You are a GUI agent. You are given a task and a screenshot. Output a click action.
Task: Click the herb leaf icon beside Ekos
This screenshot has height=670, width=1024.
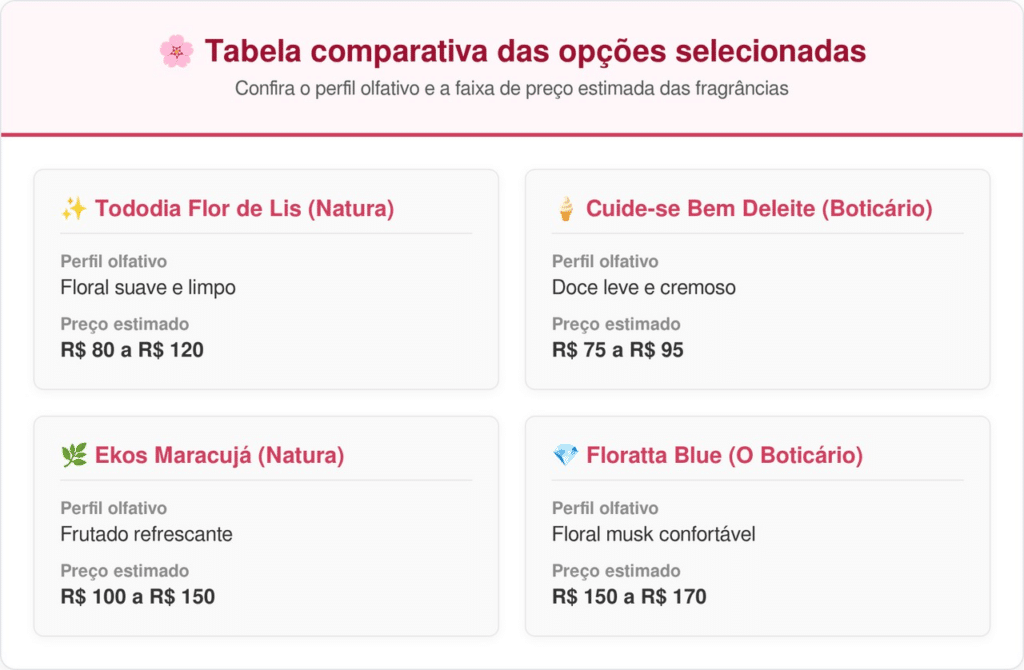click(x=74, y=456)
